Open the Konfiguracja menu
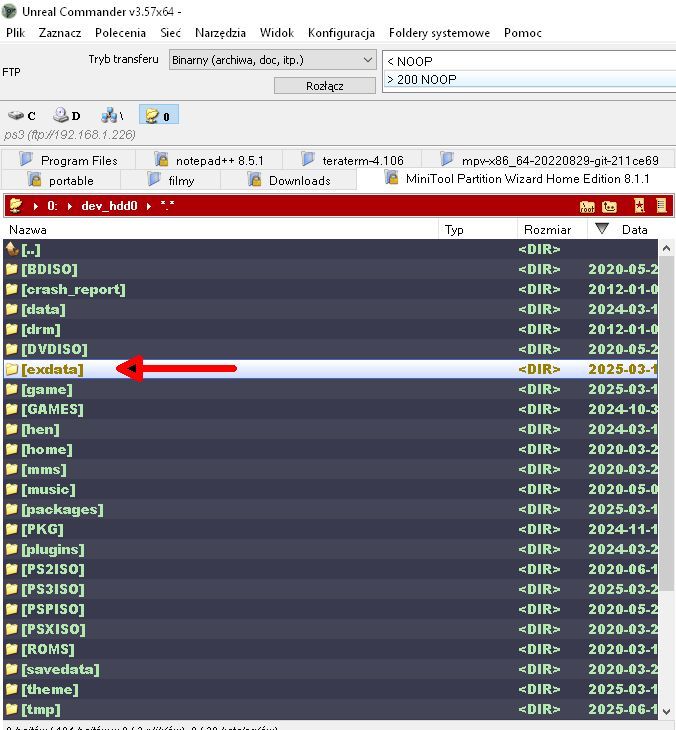Image resolution: width=676 pixels, height=730 pixels. (341, 33)
